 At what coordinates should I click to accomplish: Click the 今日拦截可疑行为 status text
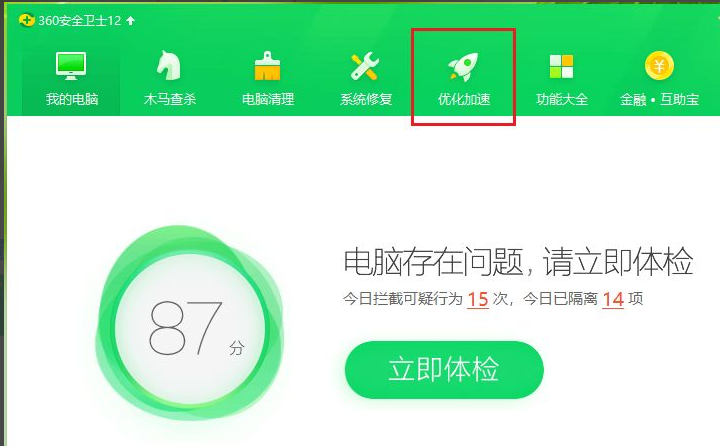403,299
